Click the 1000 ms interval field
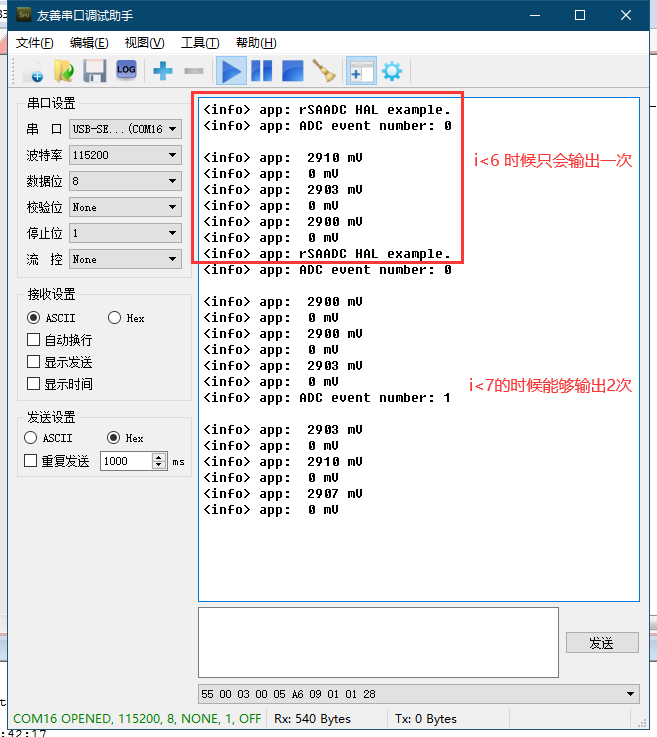Screen dimensions: 657x737 coord(126,461)
